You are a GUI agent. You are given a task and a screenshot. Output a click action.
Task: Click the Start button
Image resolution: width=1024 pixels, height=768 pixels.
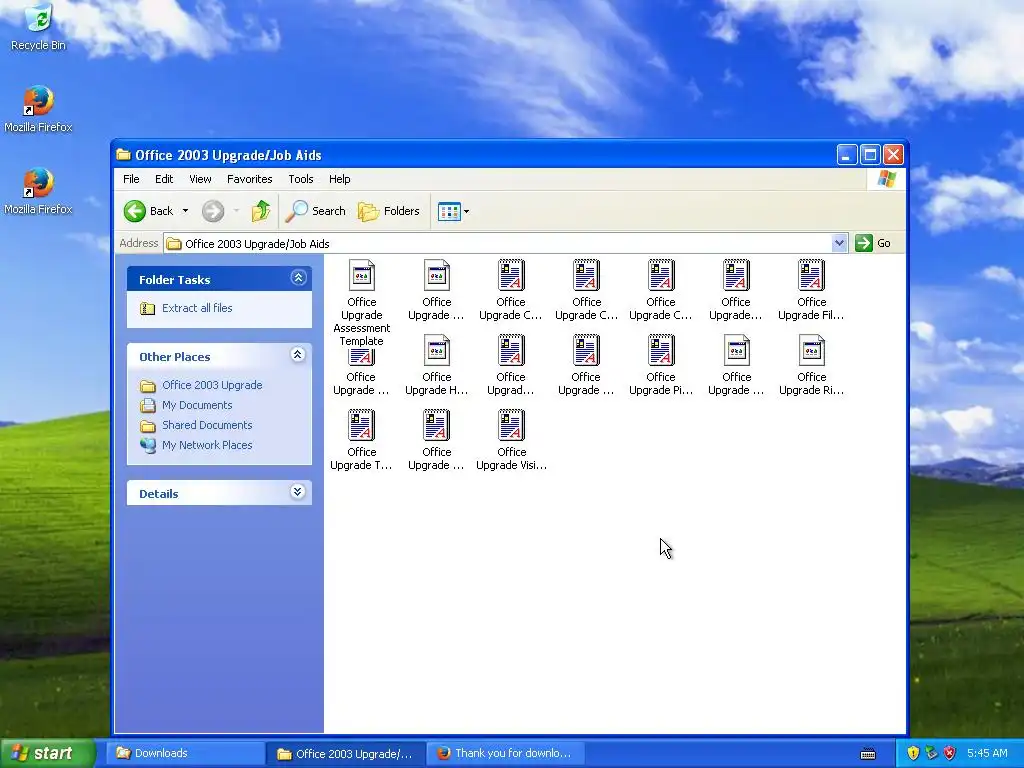pyautogui.click(x=46, y=753)
